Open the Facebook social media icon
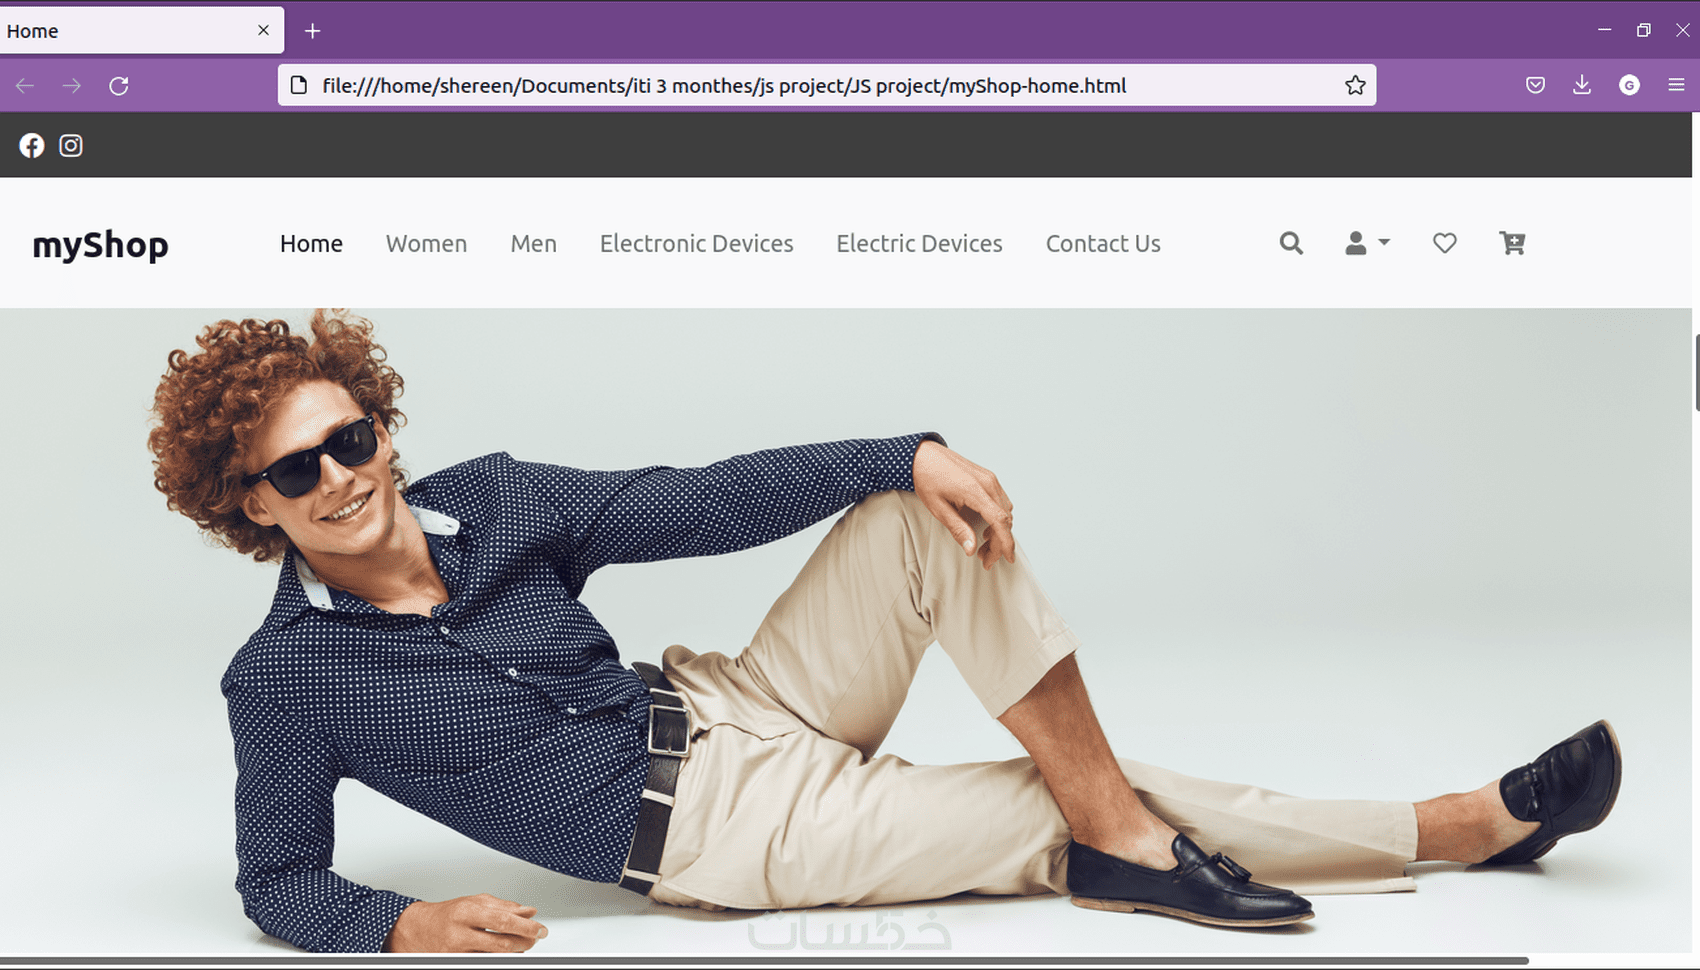 (31, 145)
